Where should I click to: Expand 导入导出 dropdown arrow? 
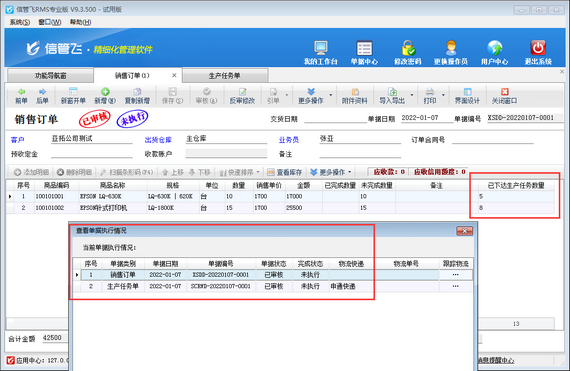(x=412, y=95)
